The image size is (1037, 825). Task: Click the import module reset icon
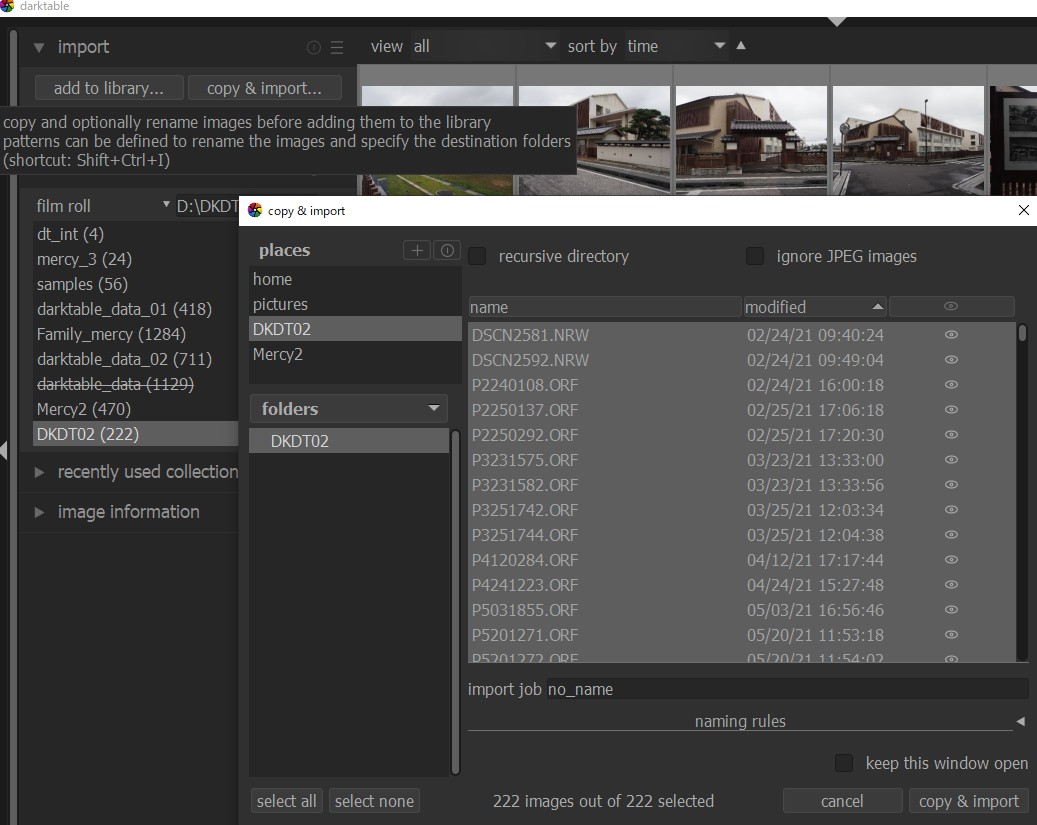point(314,48)
